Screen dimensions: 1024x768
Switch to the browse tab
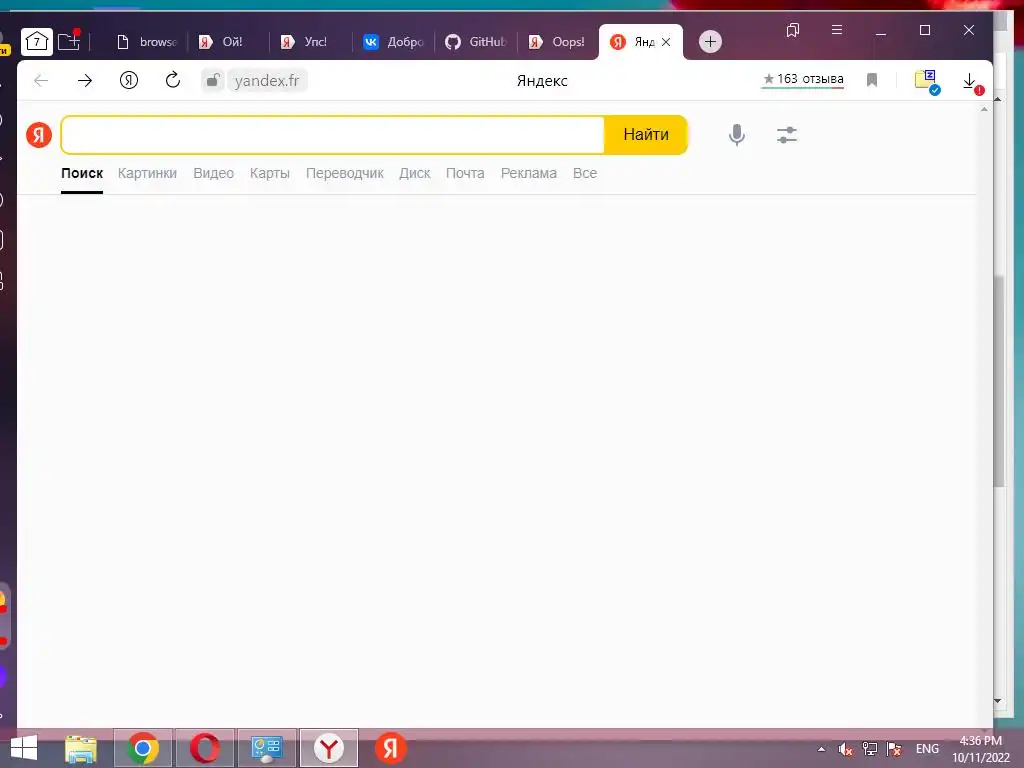click(146, 42)
